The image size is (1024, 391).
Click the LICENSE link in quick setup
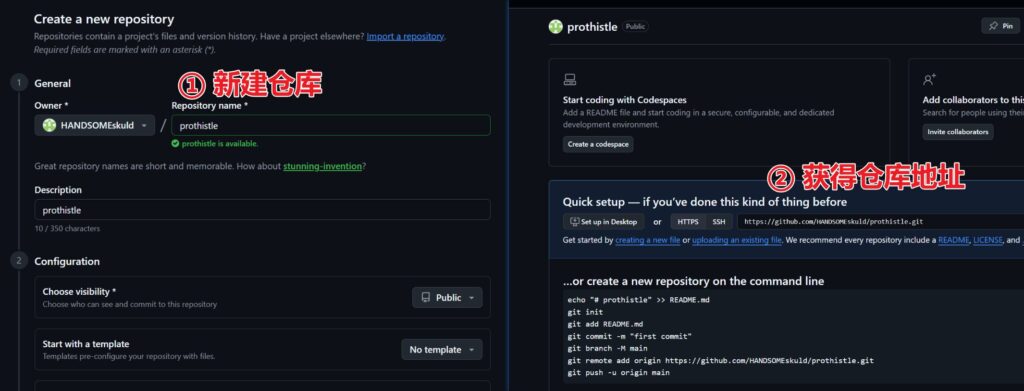tap(988, 240)
